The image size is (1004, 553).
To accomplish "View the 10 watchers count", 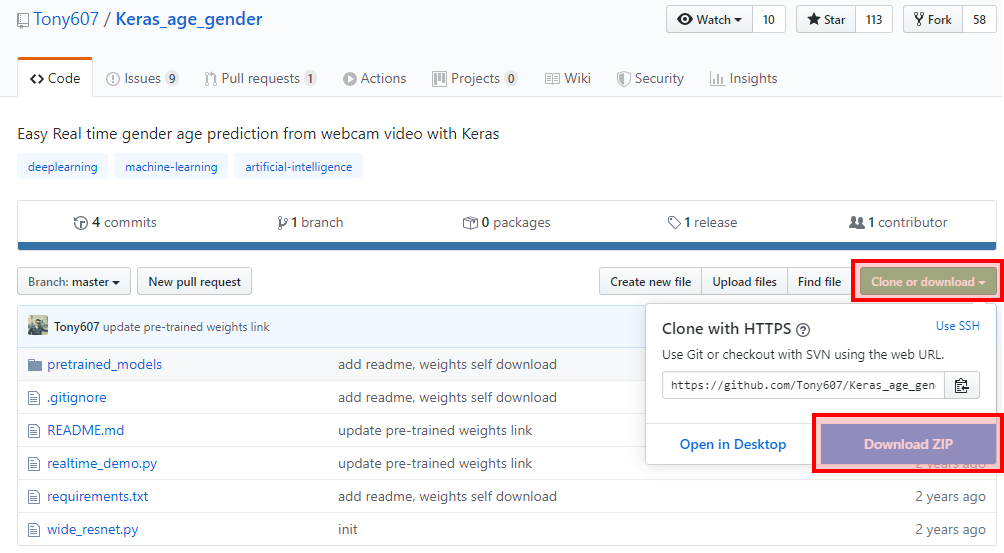I will tap(768, 19).
